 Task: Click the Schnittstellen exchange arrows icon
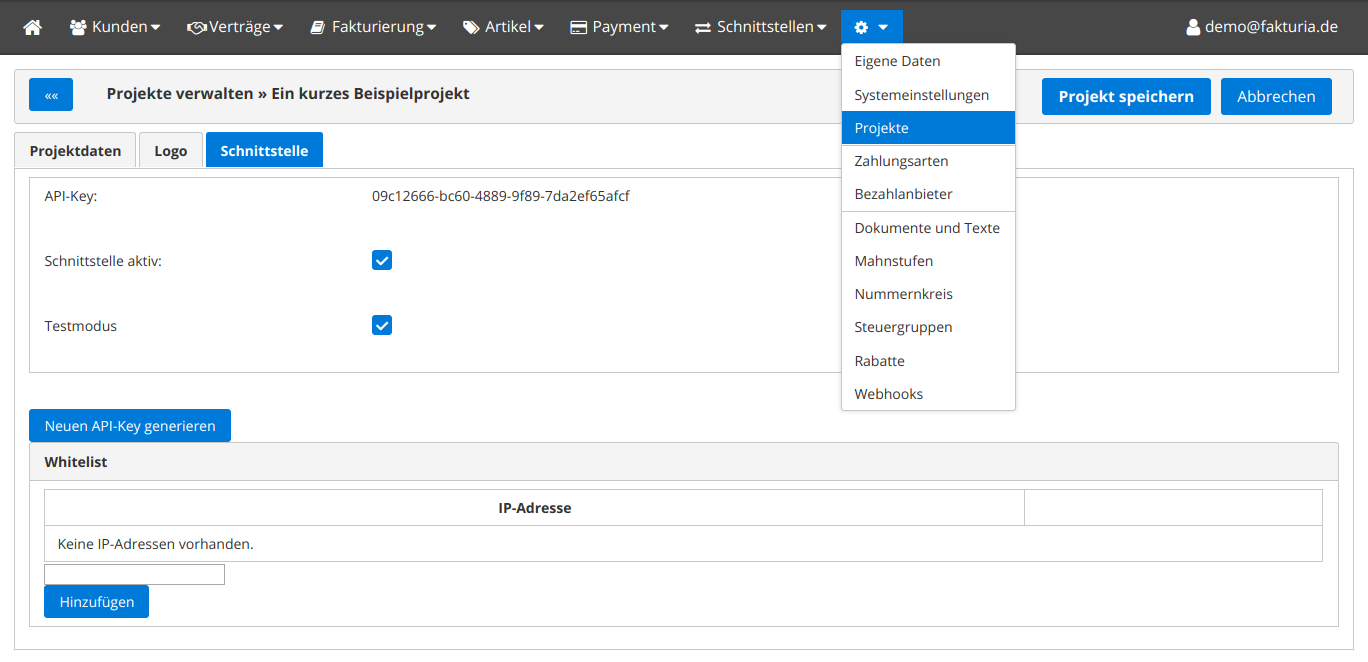703,27
